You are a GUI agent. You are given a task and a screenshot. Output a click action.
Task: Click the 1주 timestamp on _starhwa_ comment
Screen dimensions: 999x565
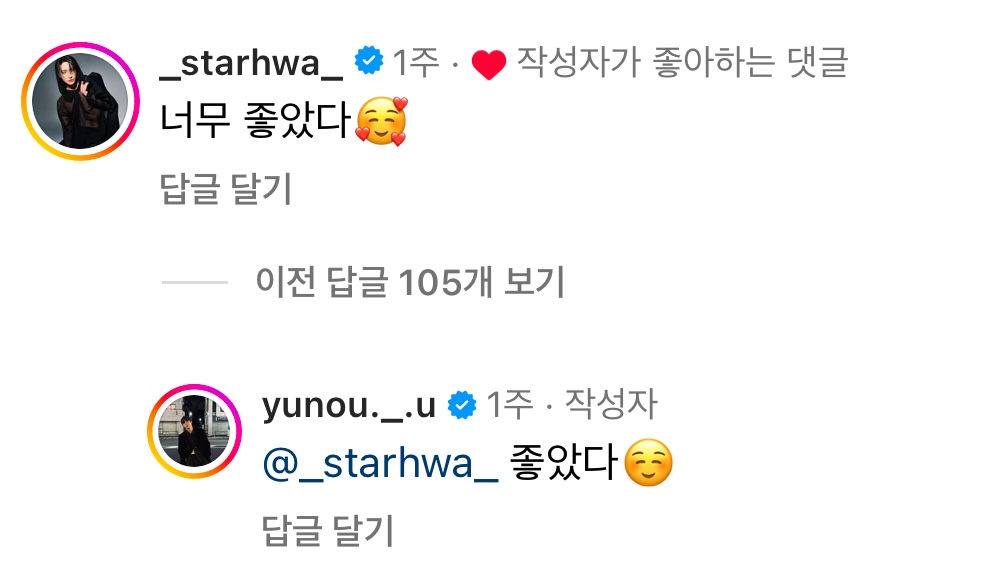tap(416, 62)
